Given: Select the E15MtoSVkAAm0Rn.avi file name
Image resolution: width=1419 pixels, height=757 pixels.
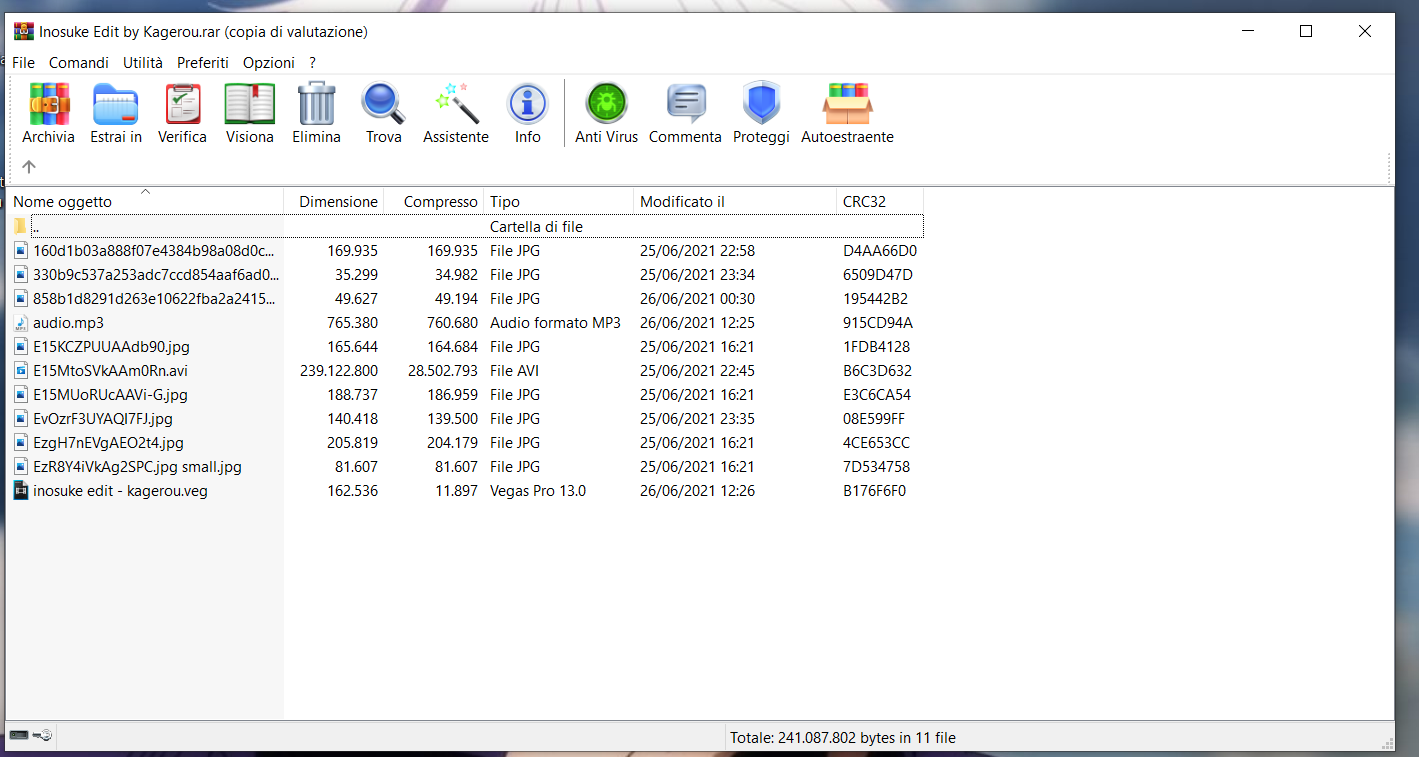Looking at the screenshot, I should point(110,371).
